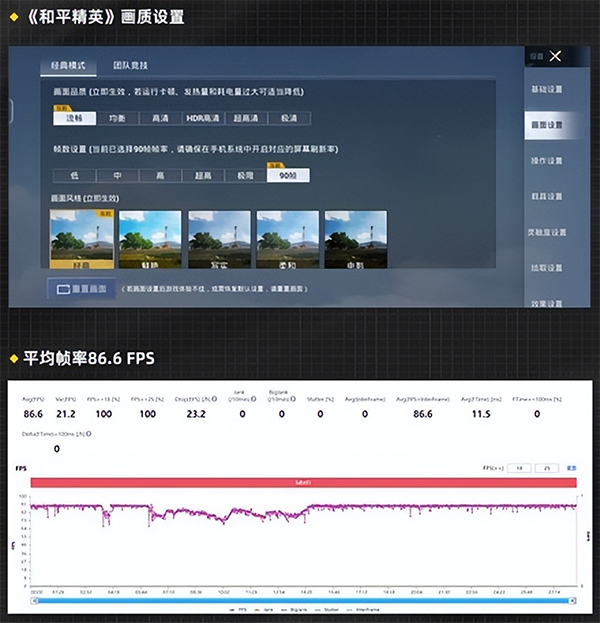
Task: Open 基础设置 in the right sidebar
Action: (x=546, y=89)
